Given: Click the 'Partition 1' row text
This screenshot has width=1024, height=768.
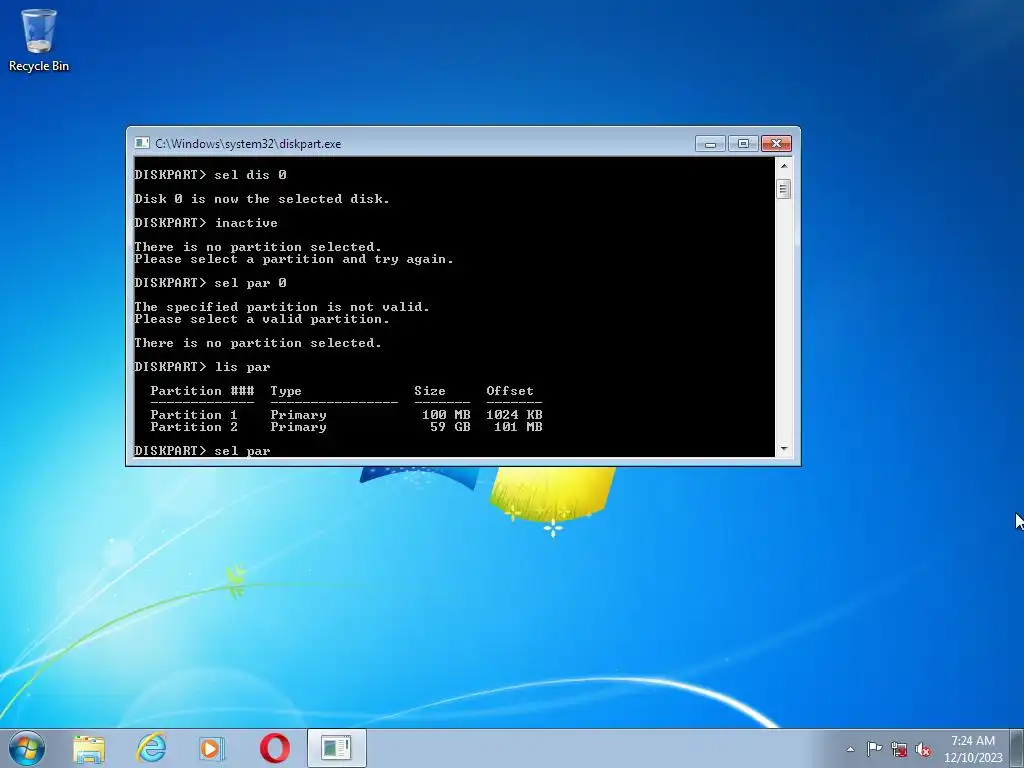Looking at the screenshot, I should pyautogui.click(x=194, y=415).
